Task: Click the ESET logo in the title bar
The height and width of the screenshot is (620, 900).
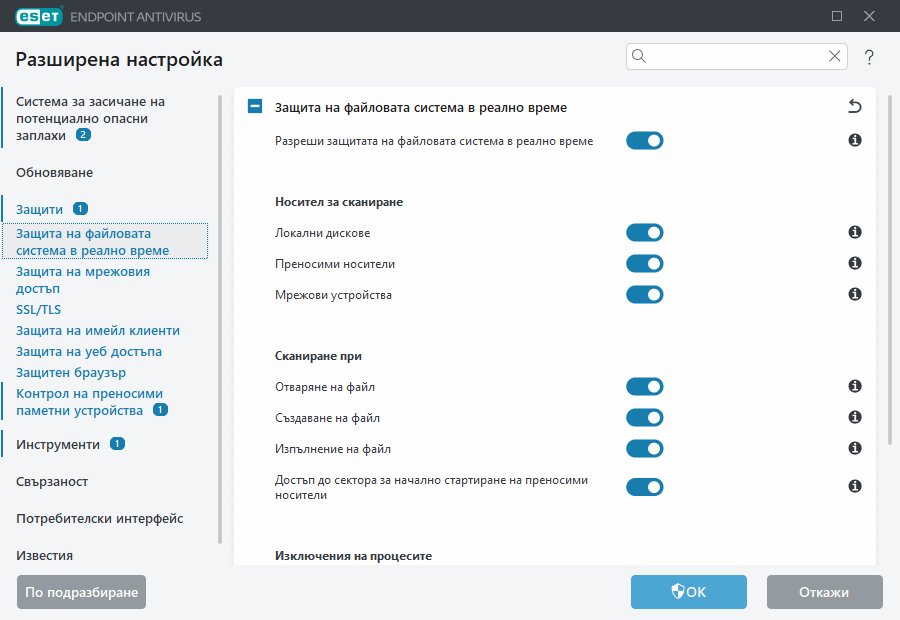Action: (36, 16)
